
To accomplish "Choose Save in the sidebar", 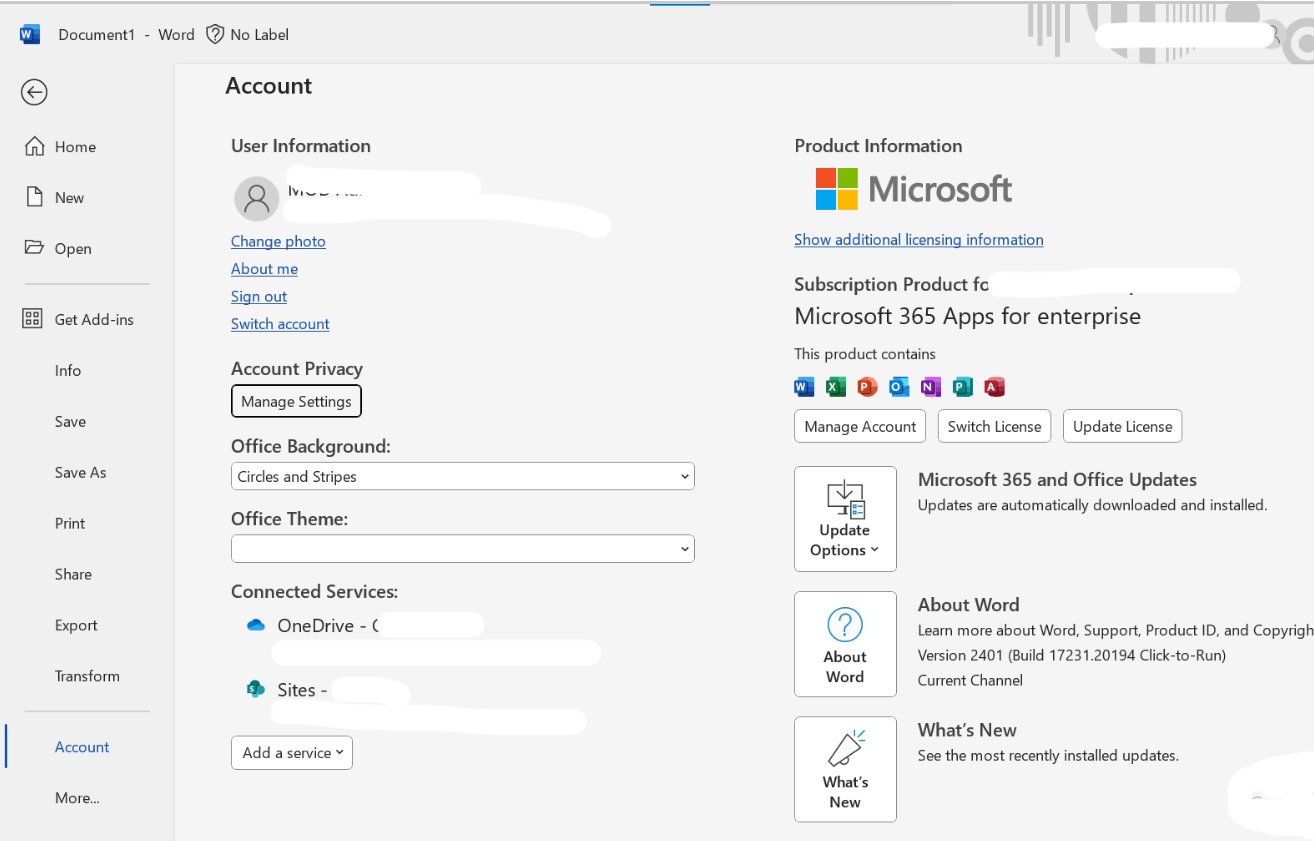I will [x=70, y=422].
